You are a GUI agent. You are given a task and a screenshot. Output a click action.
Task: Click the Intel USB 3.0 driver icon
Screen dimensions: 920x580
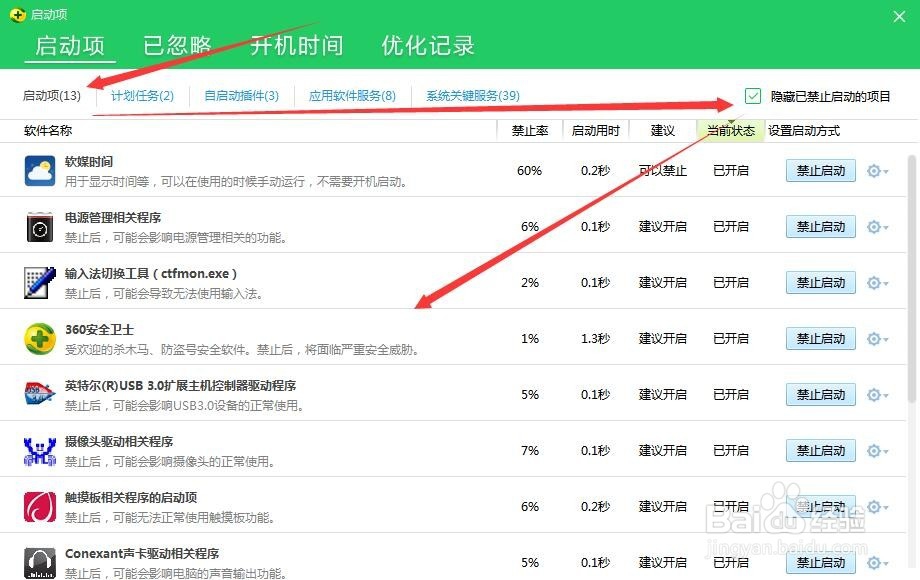[40, 394]
